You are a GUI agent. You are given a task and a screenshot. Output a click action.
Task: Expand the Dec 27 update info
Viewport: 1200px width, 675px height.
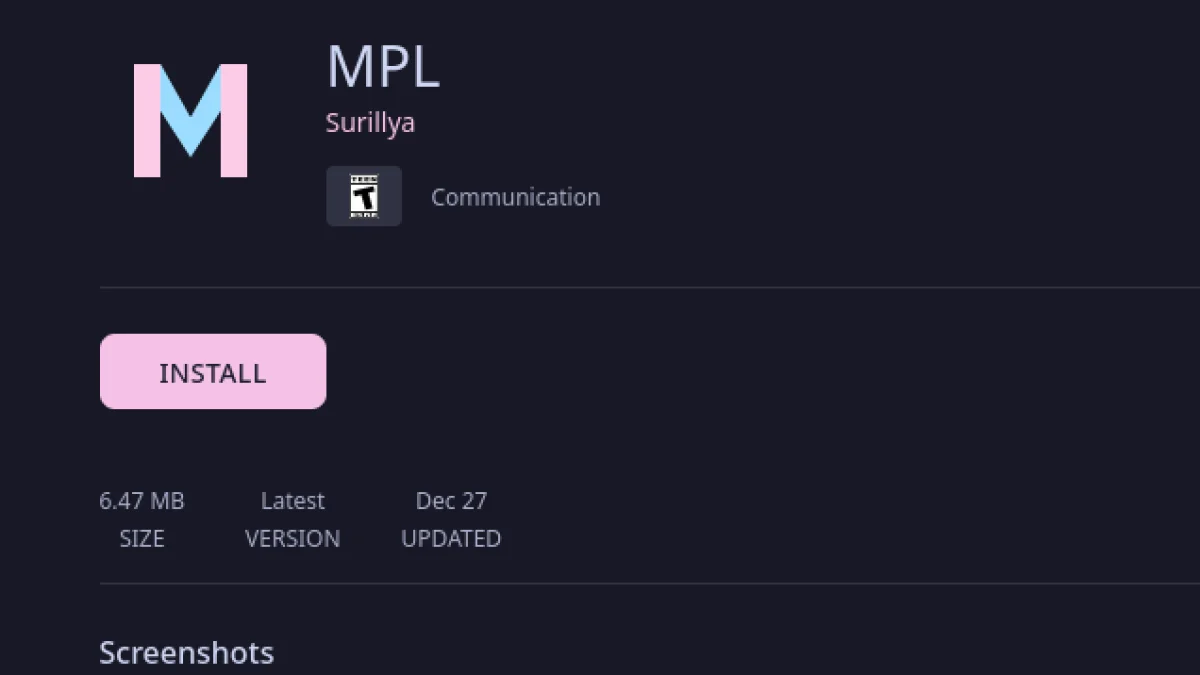(x=451, y=500)
